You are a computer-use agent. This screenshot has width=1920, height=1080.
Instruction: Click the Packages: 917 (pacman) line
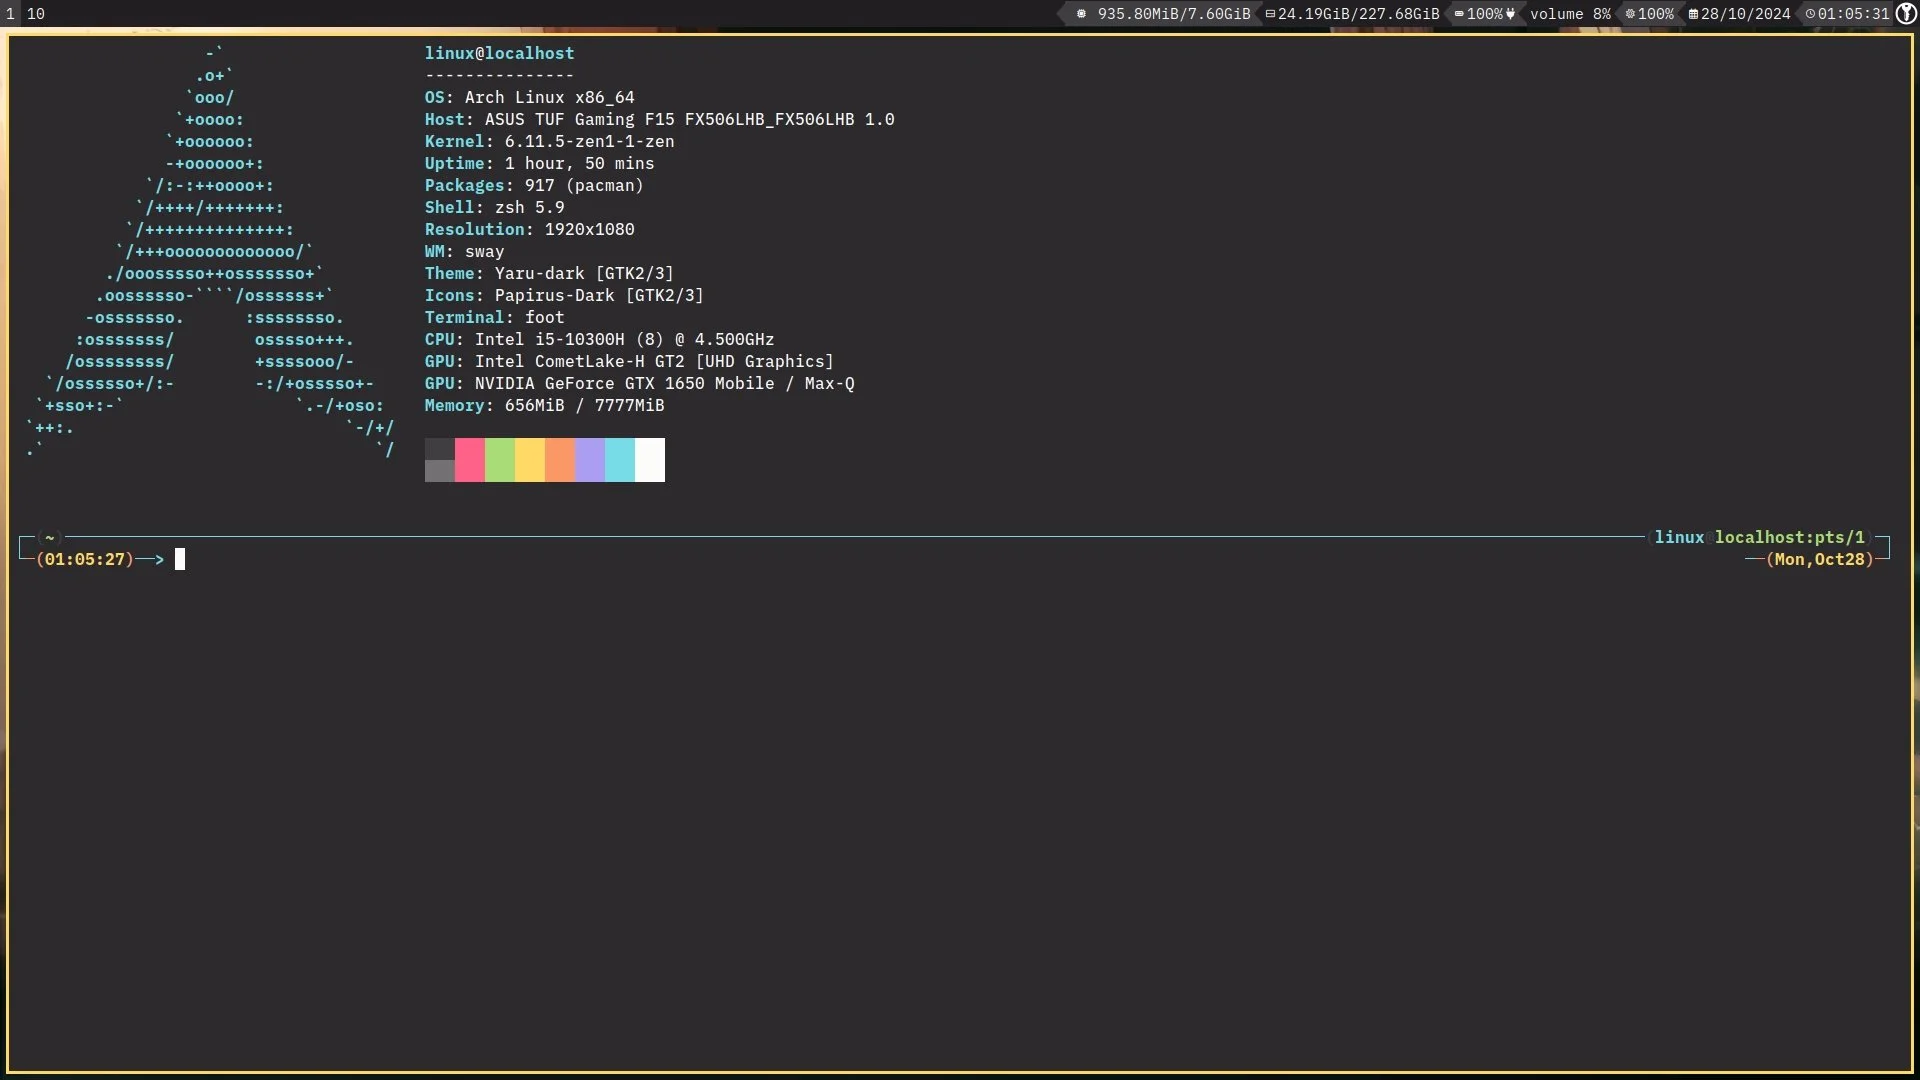pos(534,185)
